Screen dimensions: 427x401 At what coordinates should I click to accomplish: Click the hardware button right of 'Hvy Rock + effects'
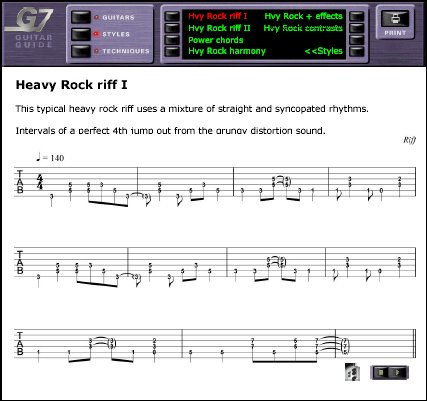(356, 16)
